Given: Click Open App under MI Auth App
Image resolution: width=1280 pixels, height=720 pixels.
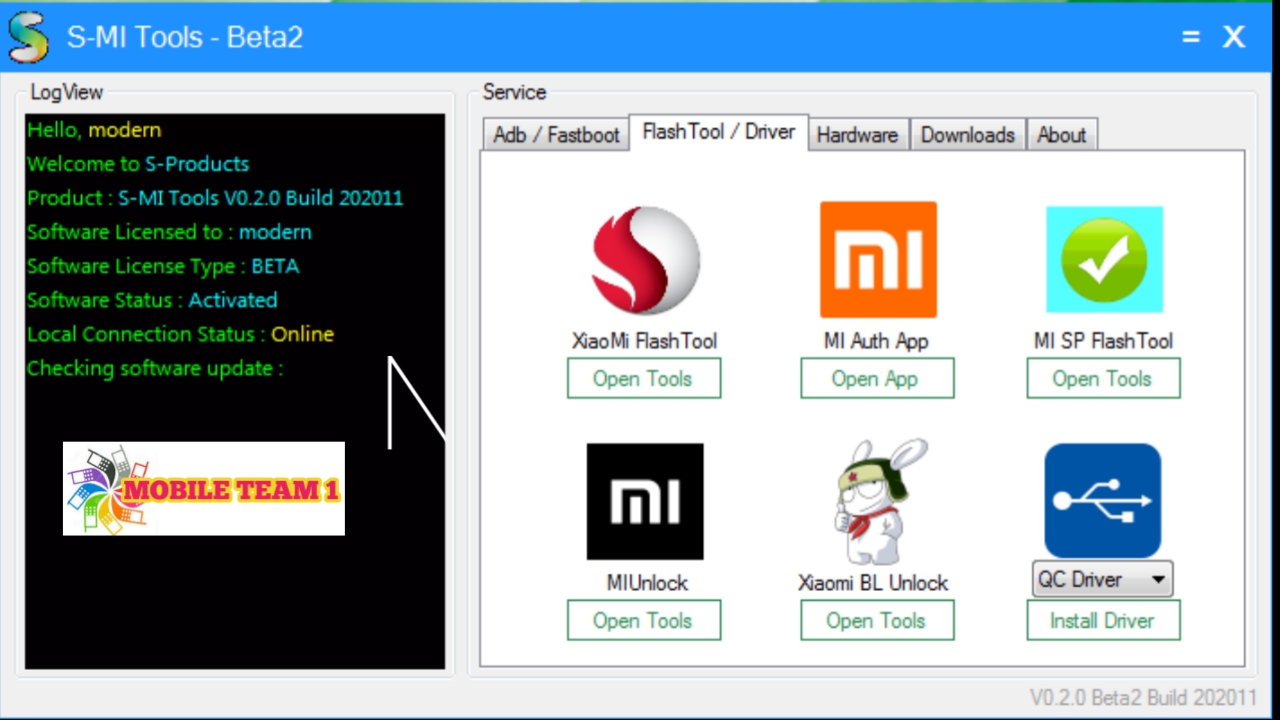Looking at the screenshot, I should coord(877,378).
